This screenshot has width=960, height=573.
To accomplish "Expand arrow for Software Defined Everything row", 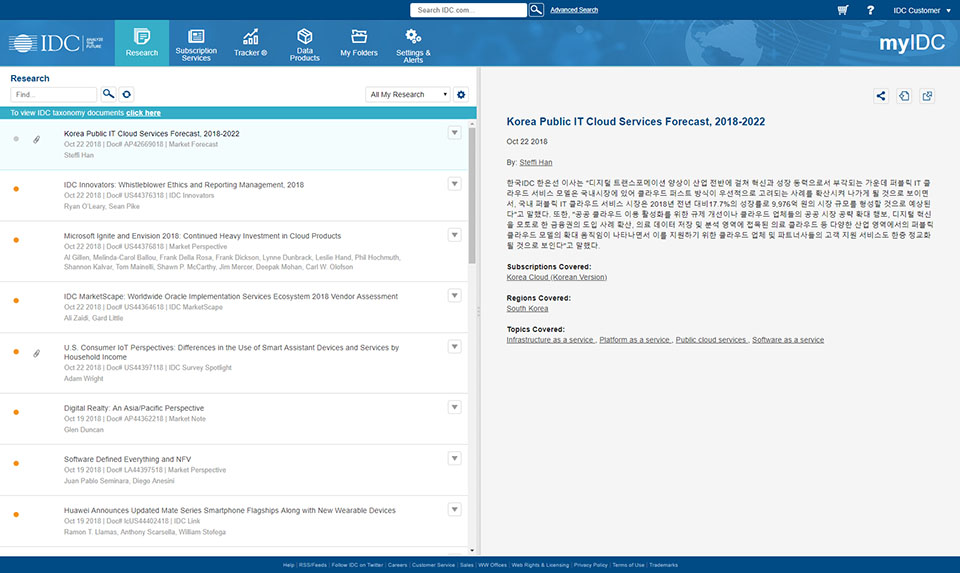I will pos(454,459).
